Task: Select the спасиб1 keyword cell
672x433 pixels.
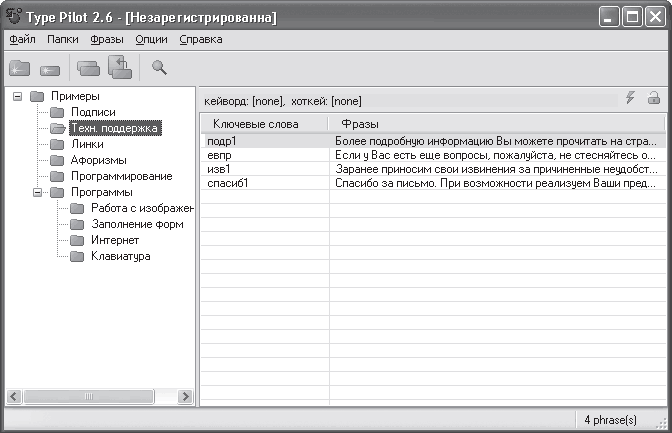Action: 265,183
